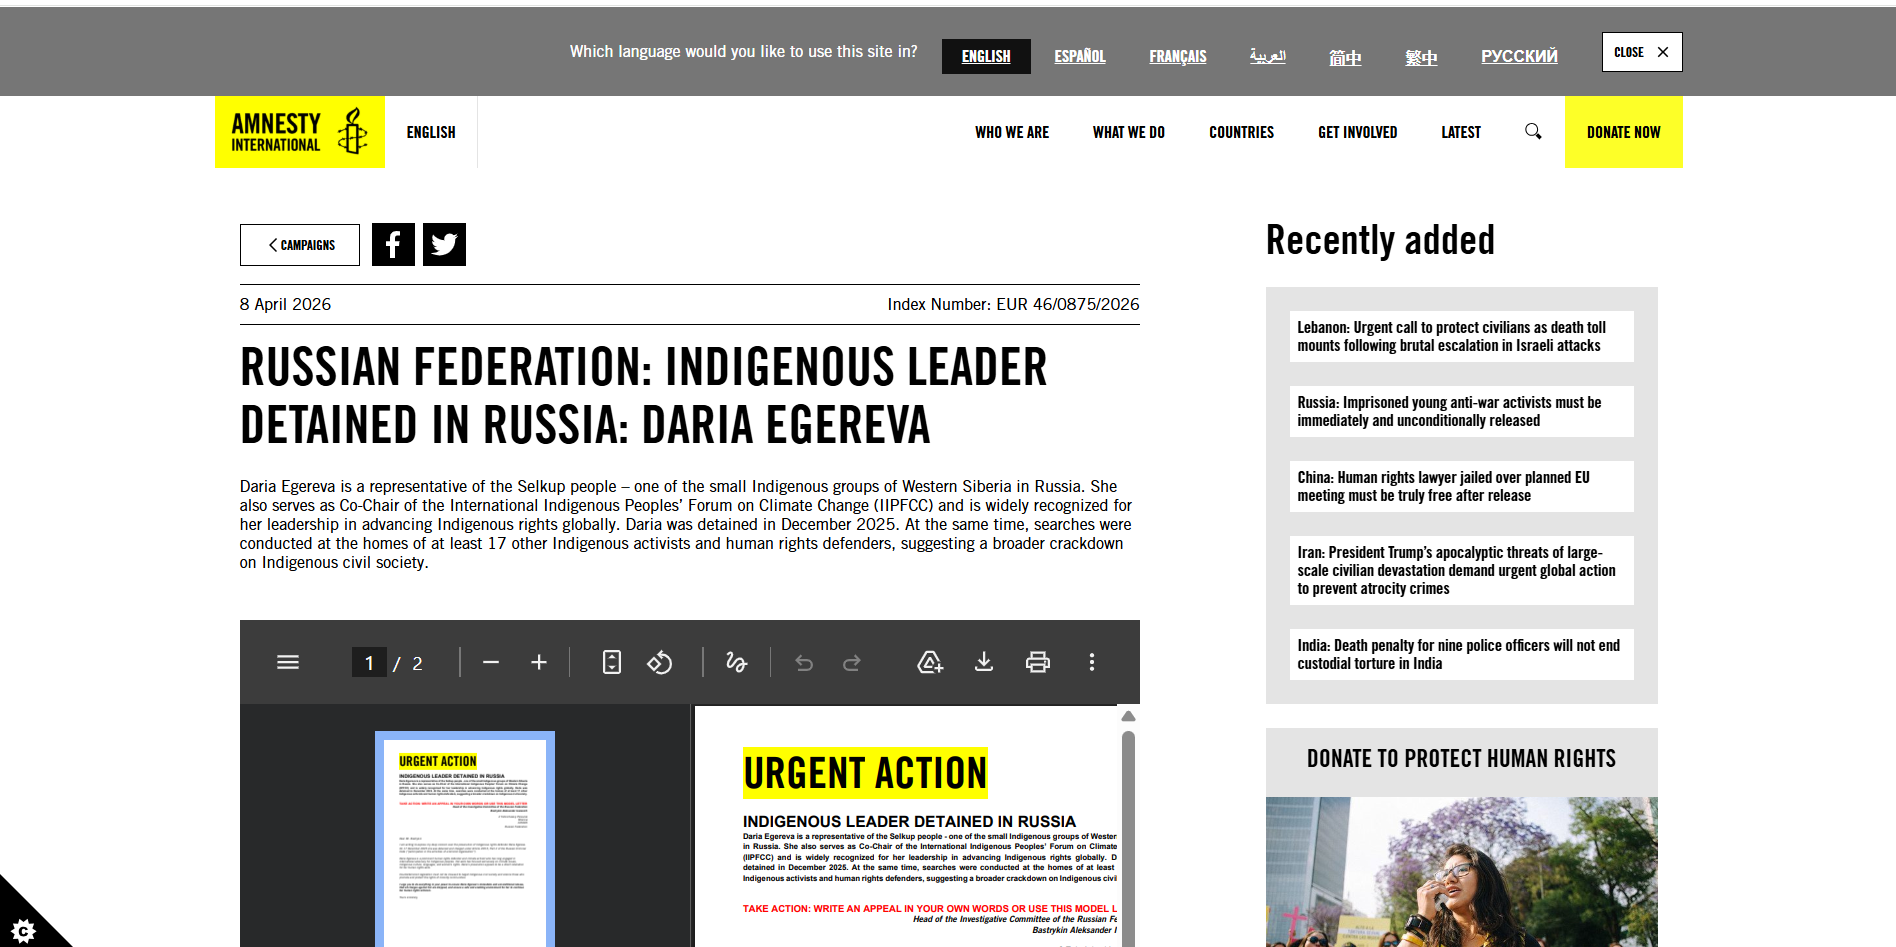Toggle the PDF viewer sidebar menu
Screen dimensions: 1896x947
tap(288, 662)
